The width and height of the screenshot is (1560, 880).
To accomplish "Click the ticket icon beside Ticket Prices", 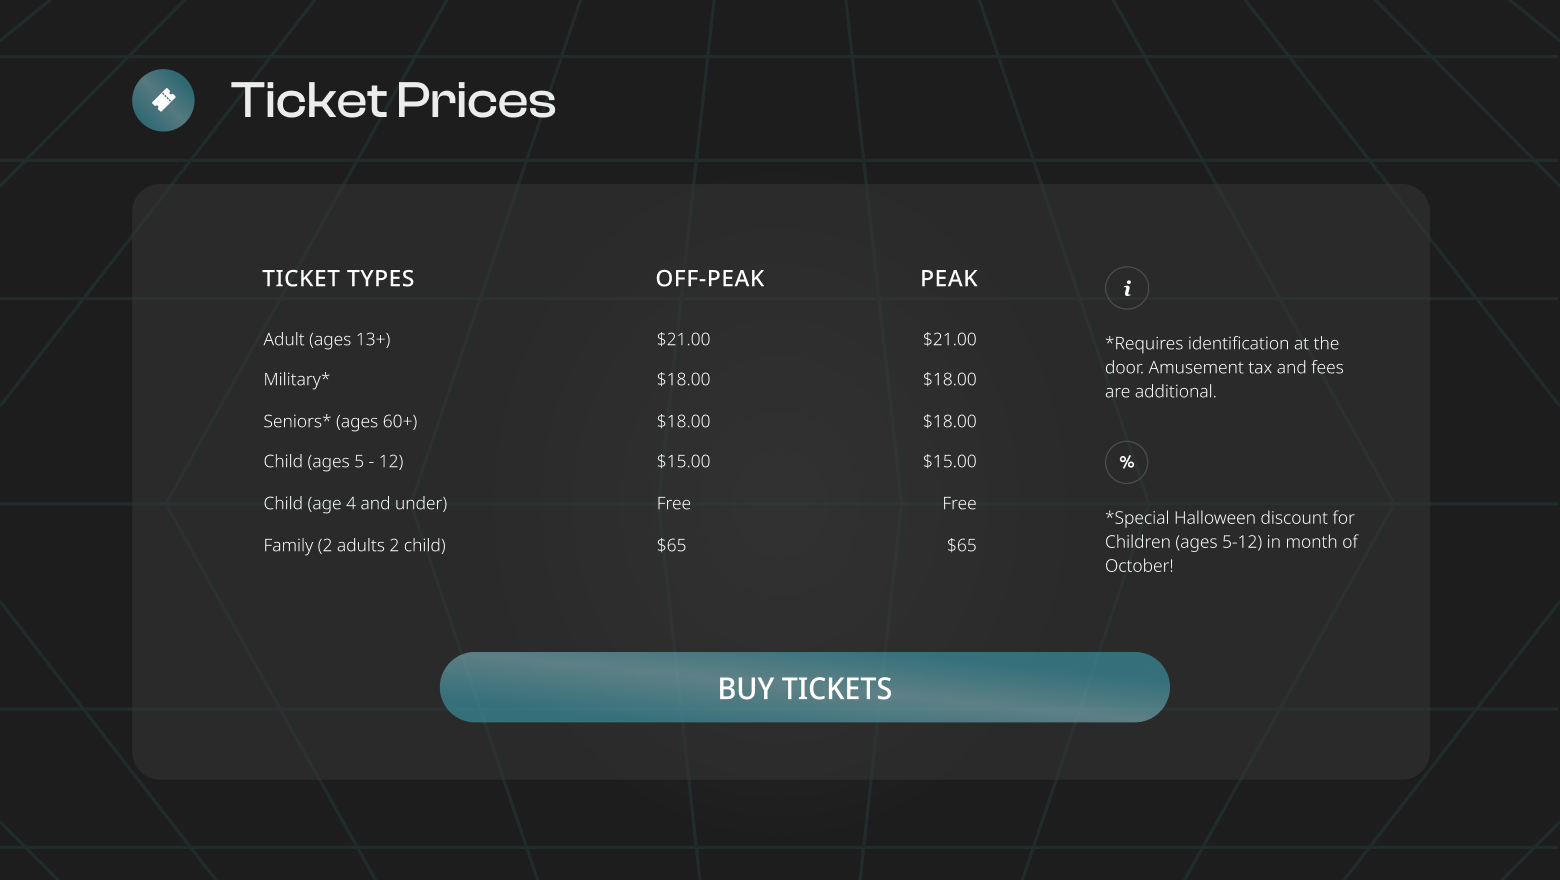I will click(163, 100).
